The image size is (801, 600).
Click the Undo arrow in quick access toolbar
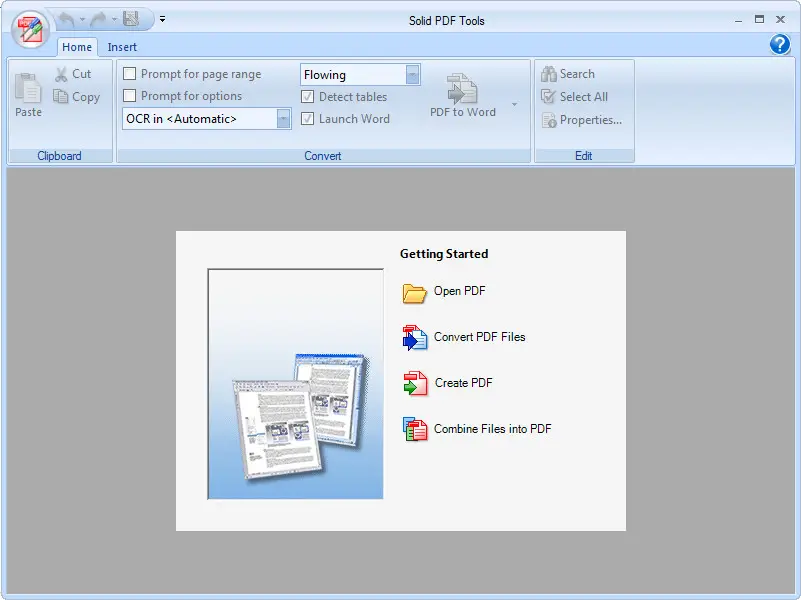[66, 19]
